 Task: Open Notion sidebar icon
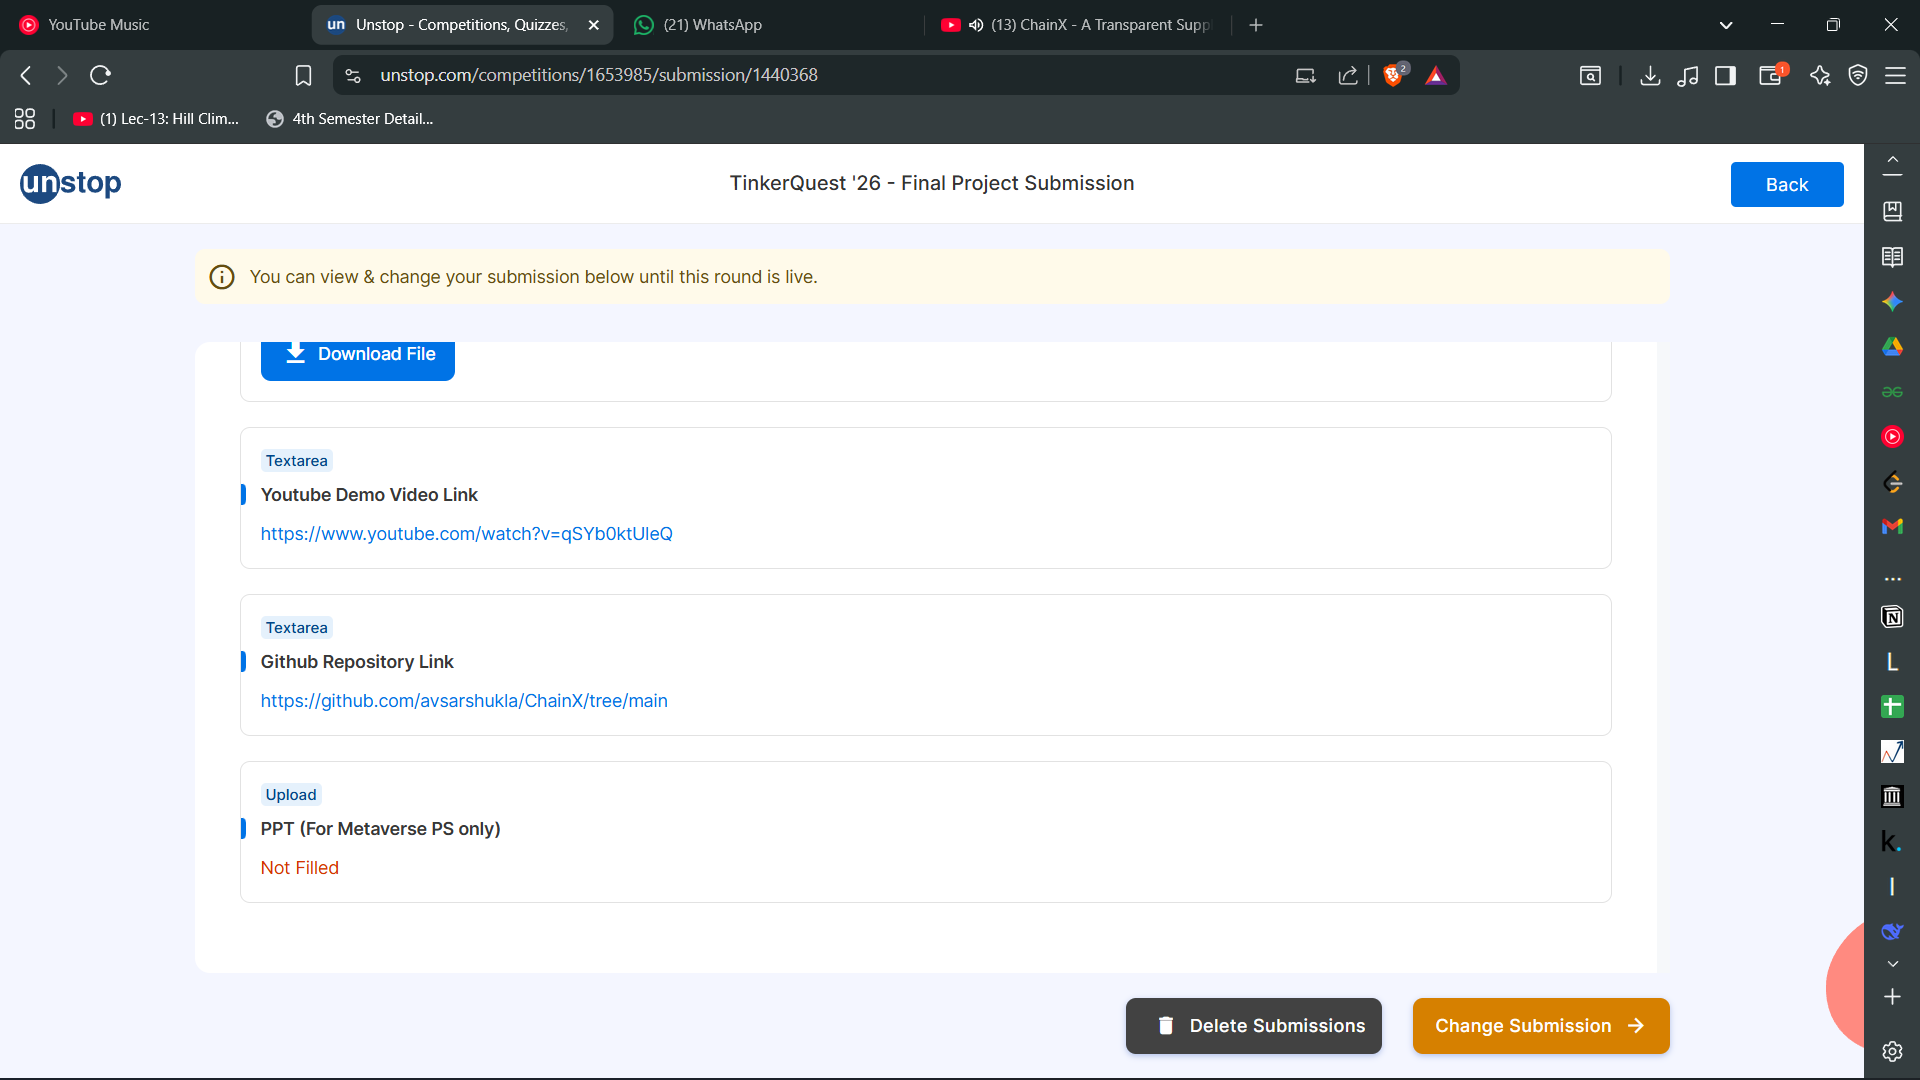coord(1892,617)
